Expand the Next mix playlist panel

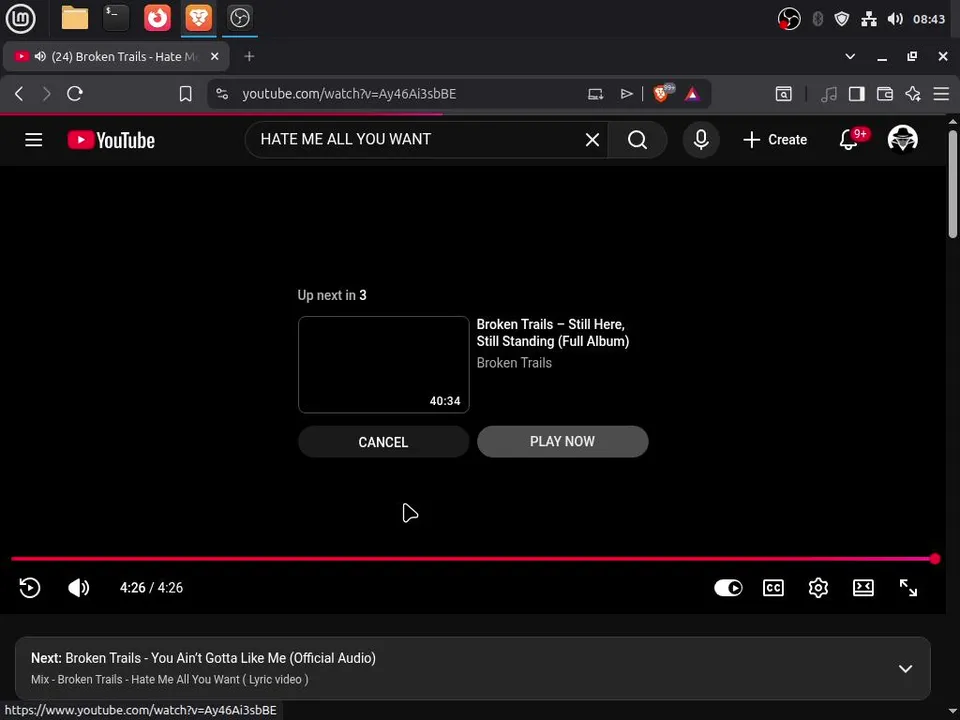(906, 669)
